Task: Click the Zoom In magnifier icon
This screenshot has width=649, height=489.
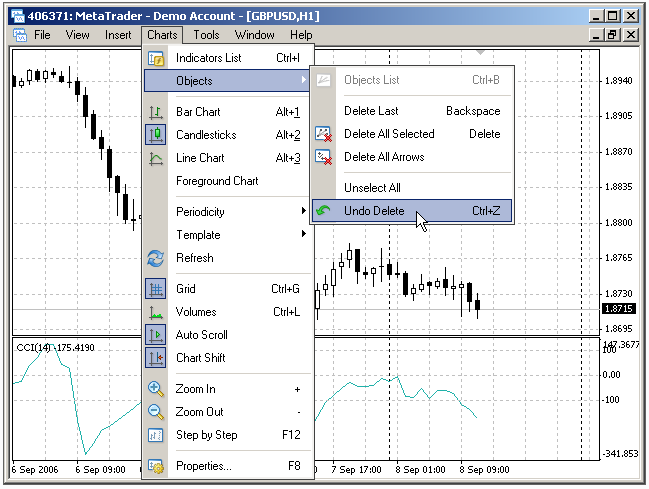Action: pos(156,389)
